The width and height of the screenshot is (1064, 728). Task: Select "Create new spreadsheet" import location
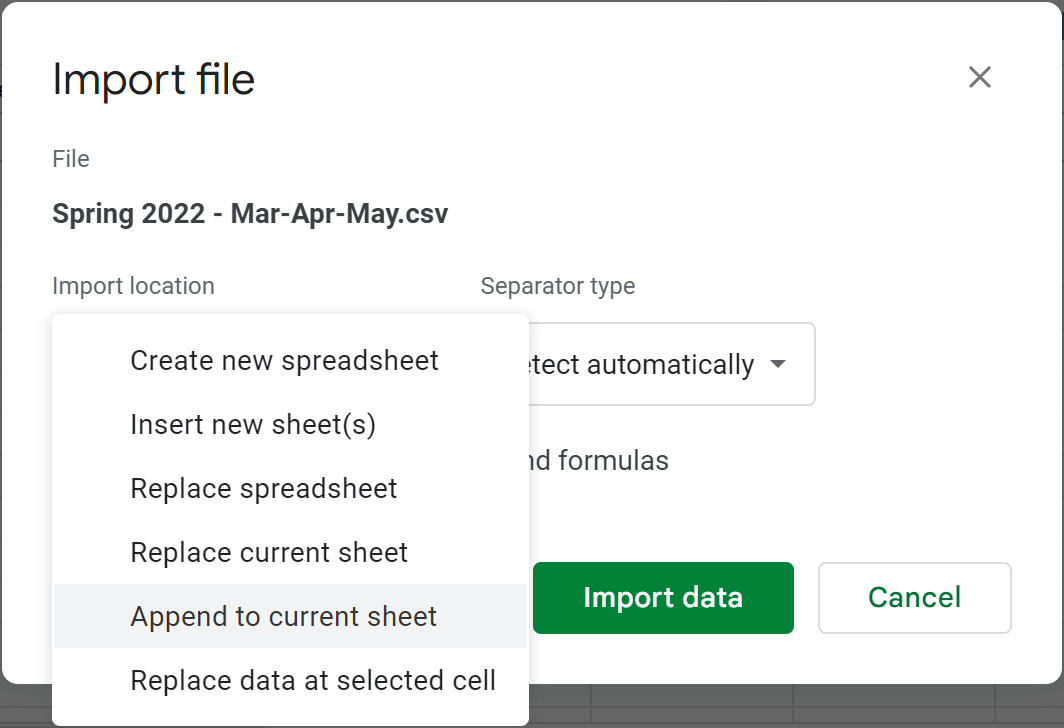coord(284,360)
